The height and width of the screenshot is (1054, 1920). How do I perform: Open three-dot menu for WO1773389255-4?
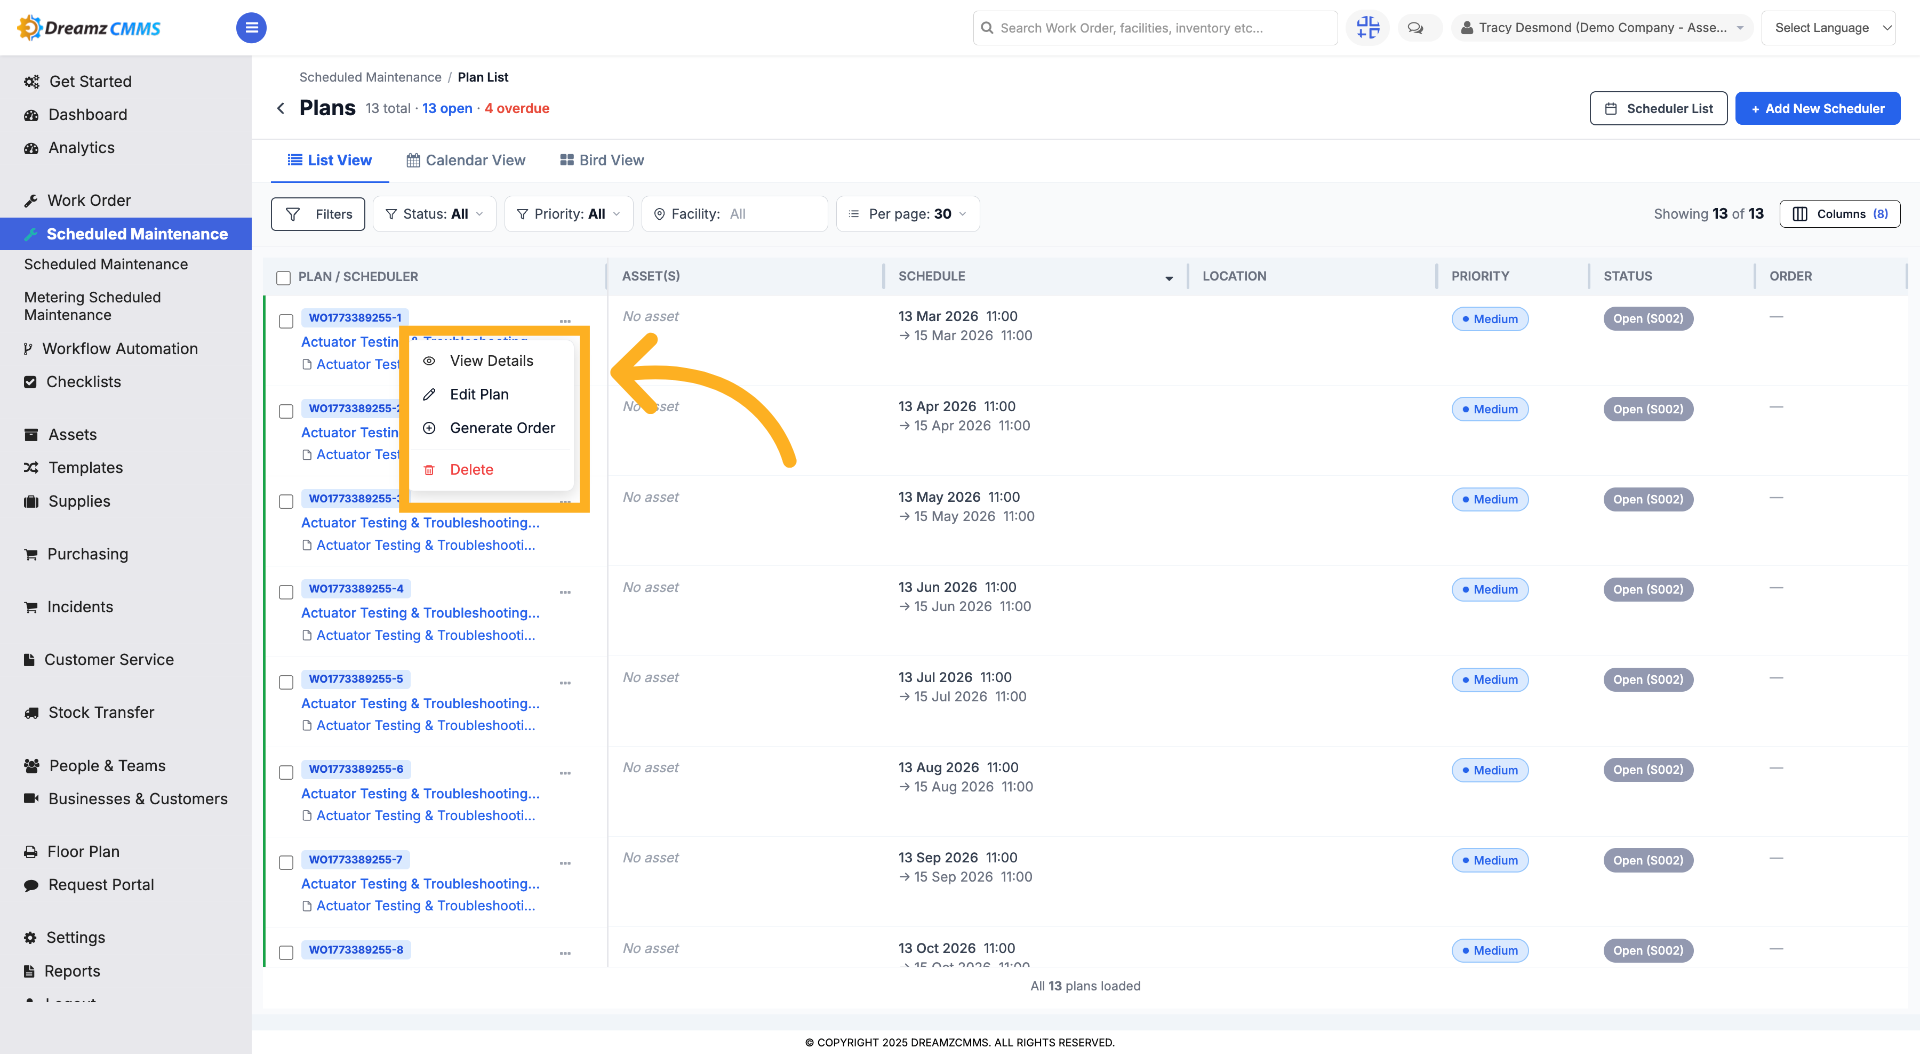[x=565, y=592]
